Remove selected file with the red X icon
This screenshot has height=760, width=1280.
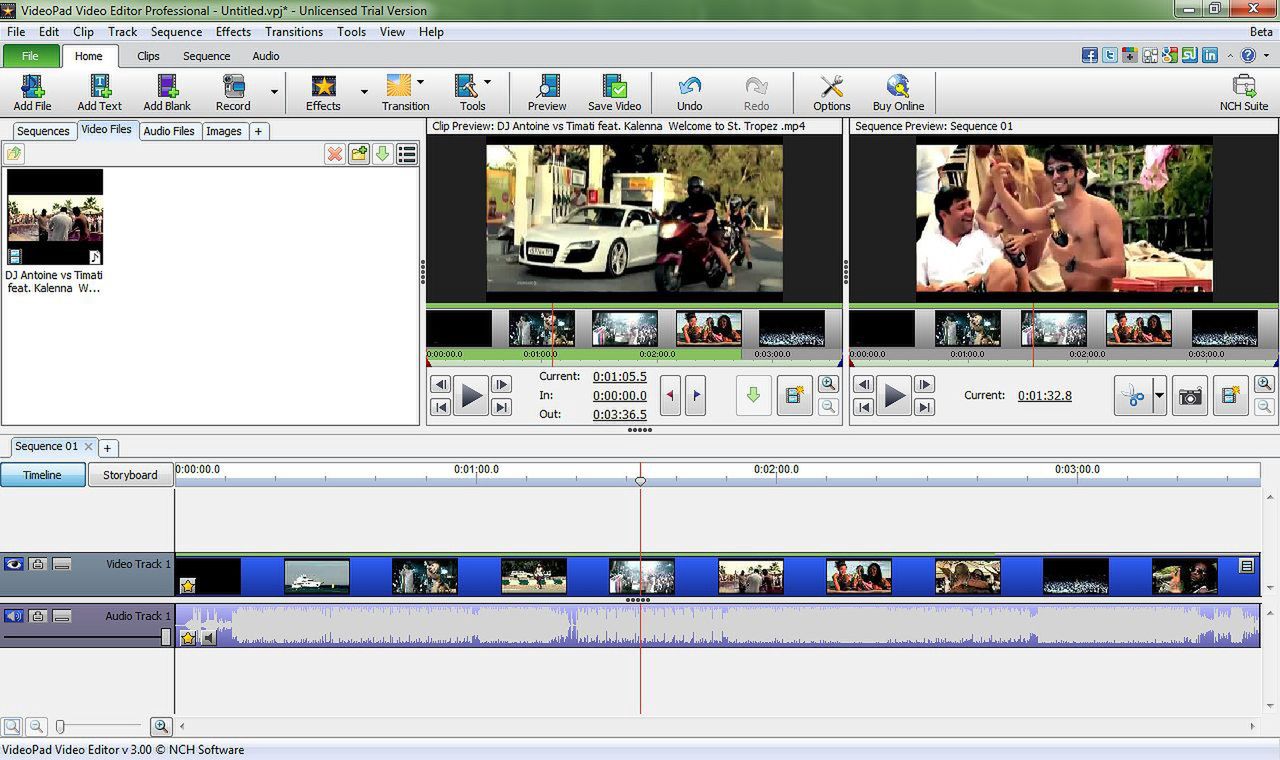335,154
